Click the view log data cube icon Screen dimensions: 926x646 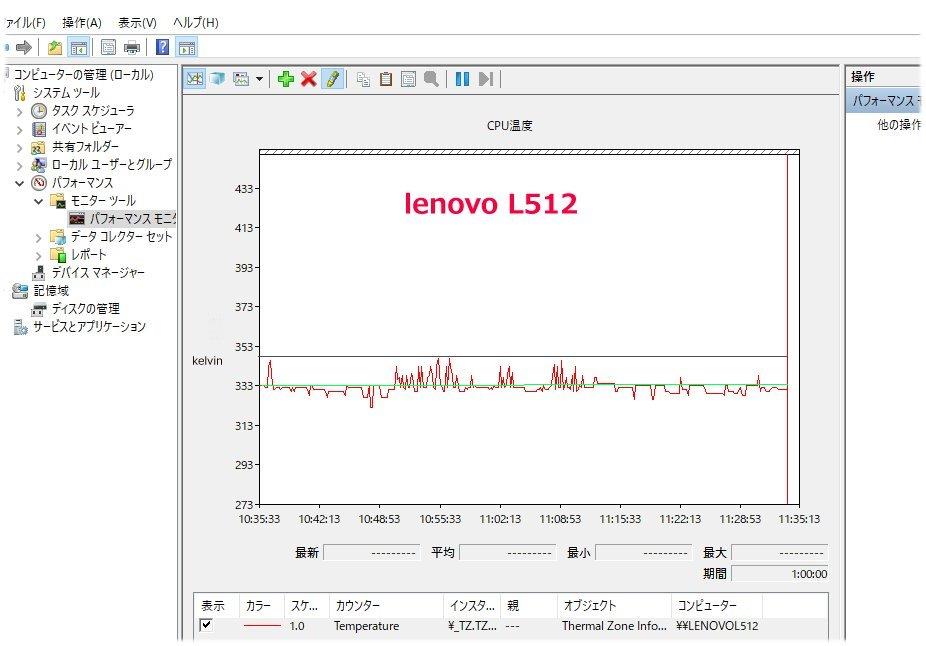[x=218, y=79]
